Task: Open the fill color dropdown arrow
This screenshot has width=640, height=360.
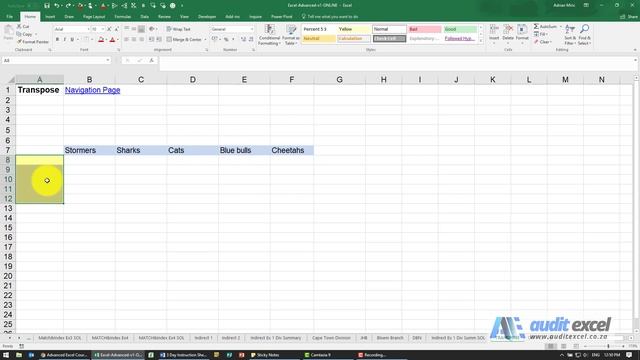Action: click(107, 40)
